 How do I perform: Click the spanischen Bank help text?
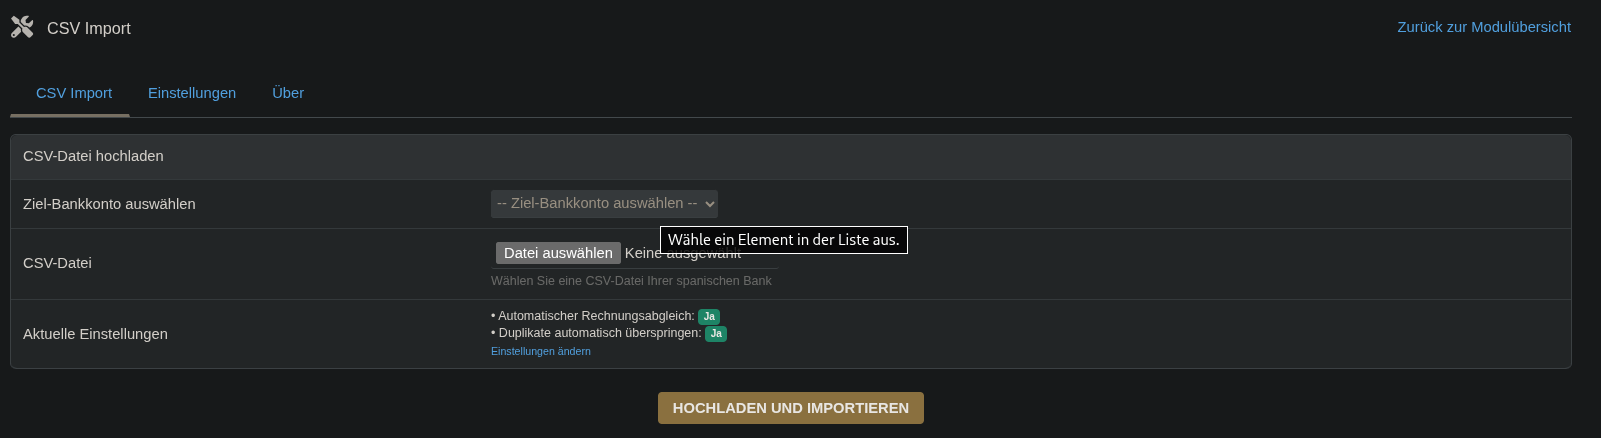point(631,281)
